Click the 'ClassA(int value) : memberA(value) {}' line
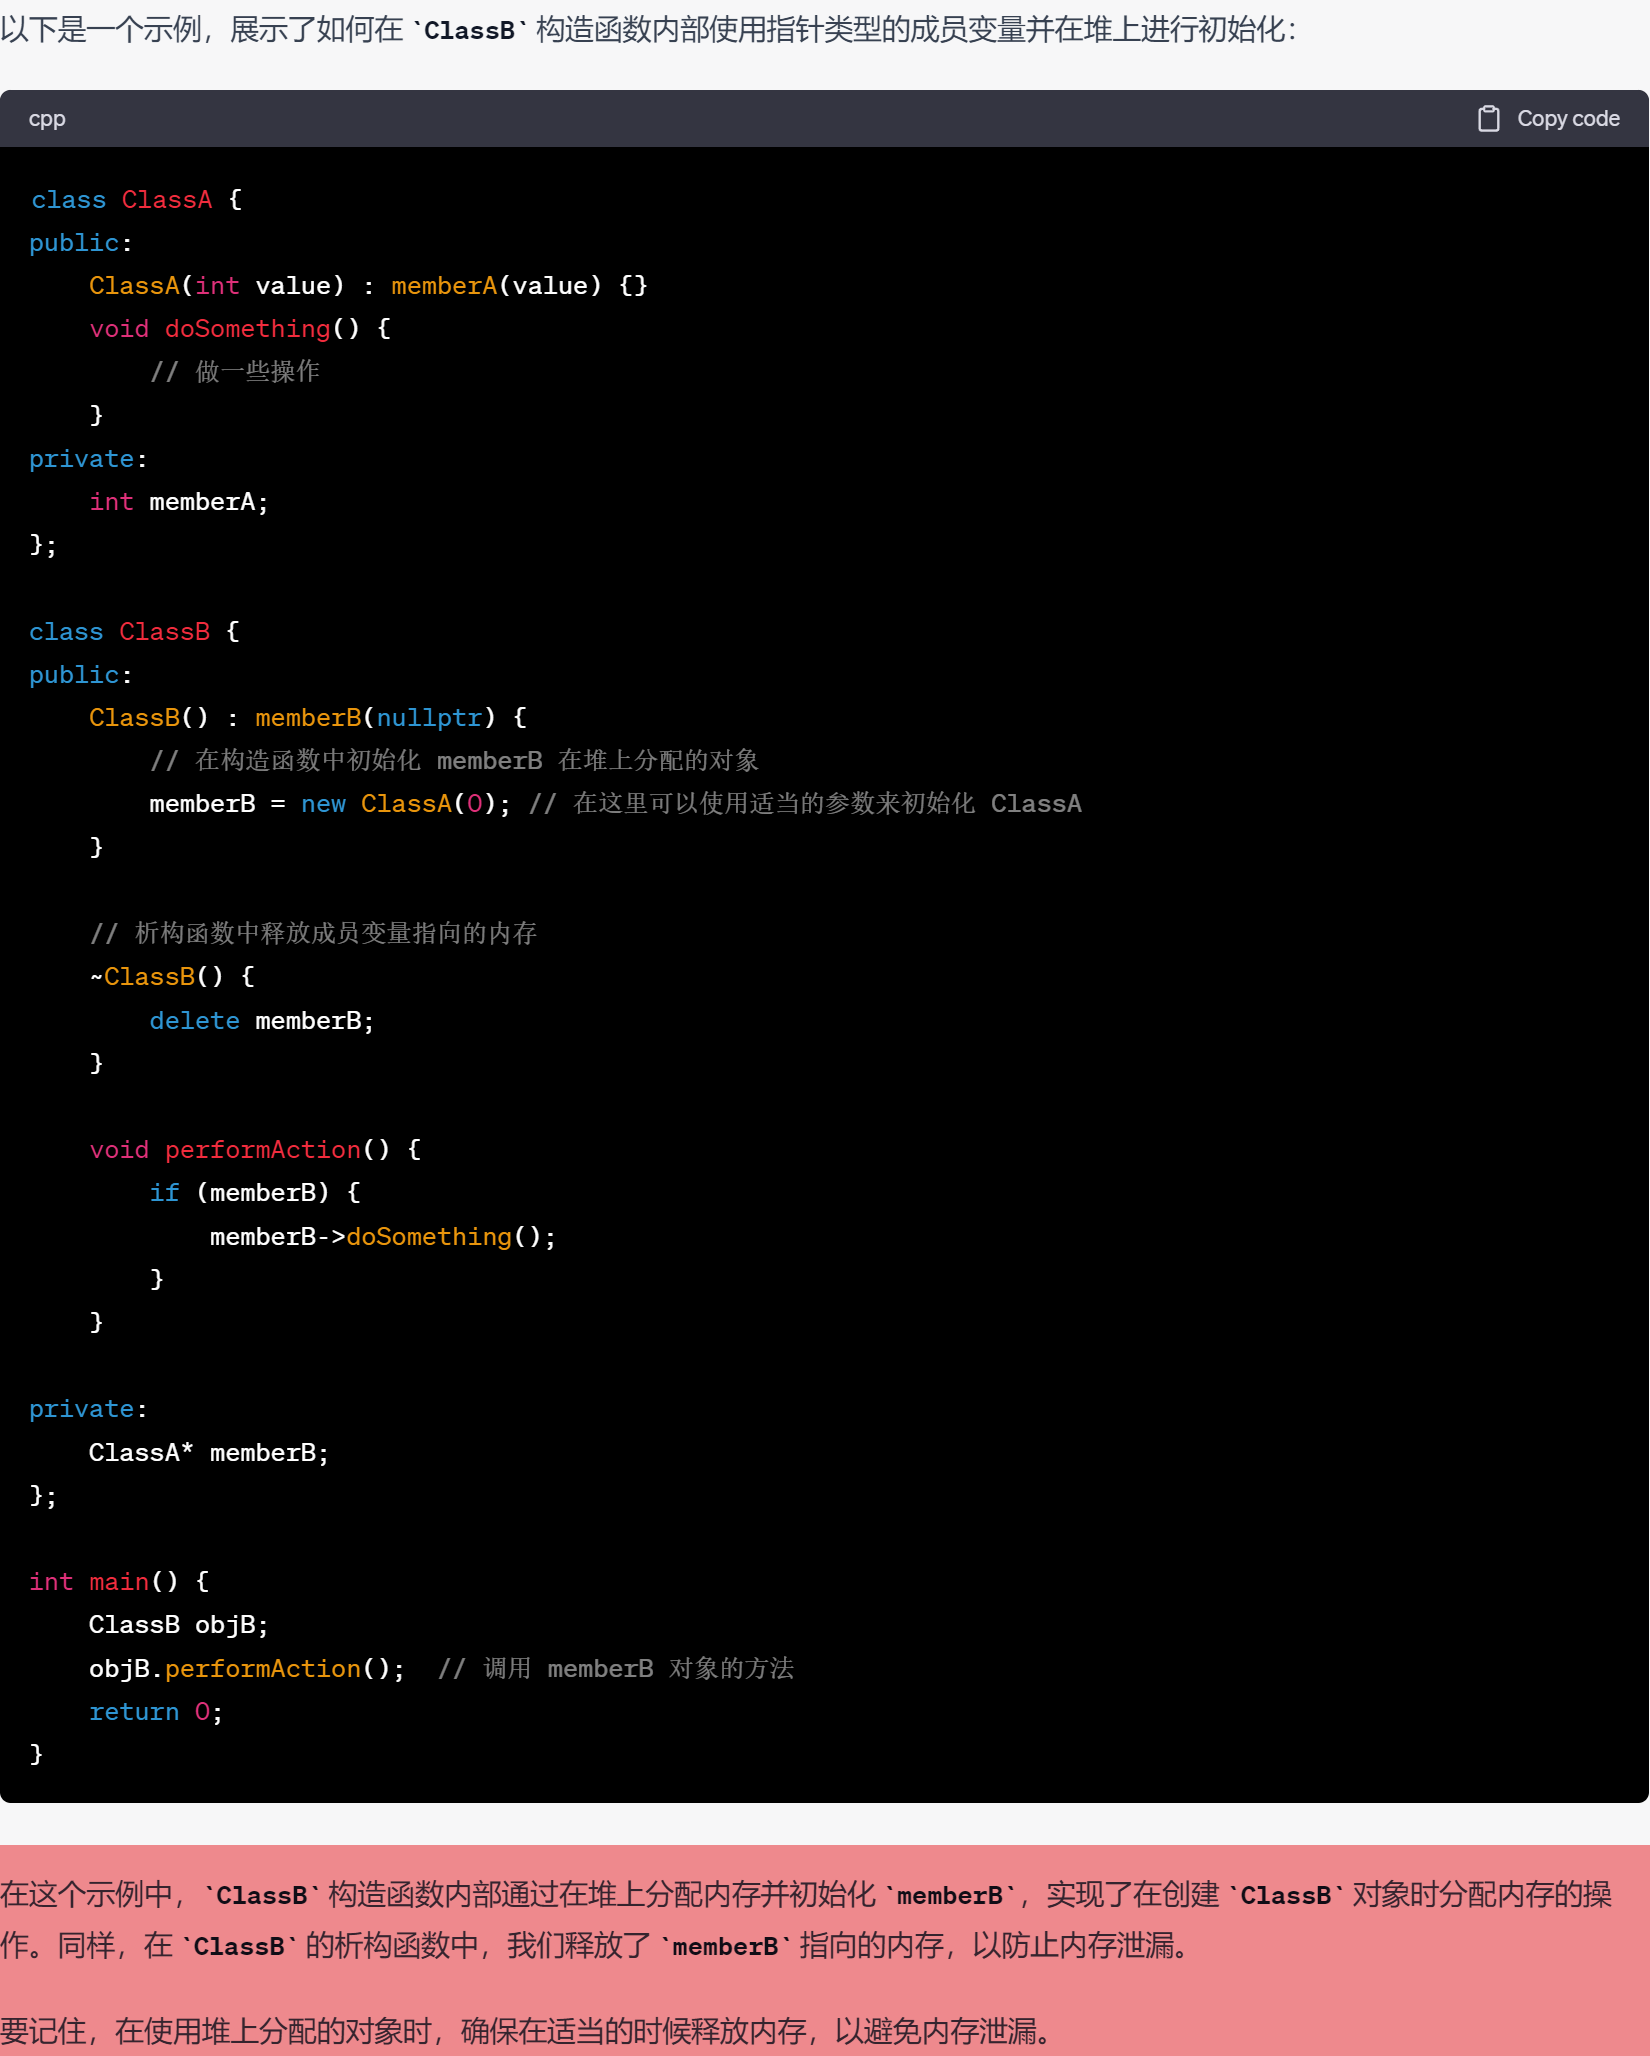The image size is (1650, 2056). pyautogui.click(x=368, y=286)
